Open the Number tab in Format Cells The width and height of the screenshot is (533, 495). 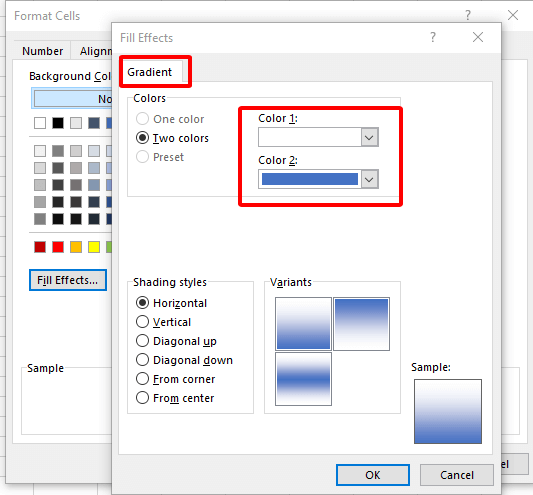[x=42, y=51]
